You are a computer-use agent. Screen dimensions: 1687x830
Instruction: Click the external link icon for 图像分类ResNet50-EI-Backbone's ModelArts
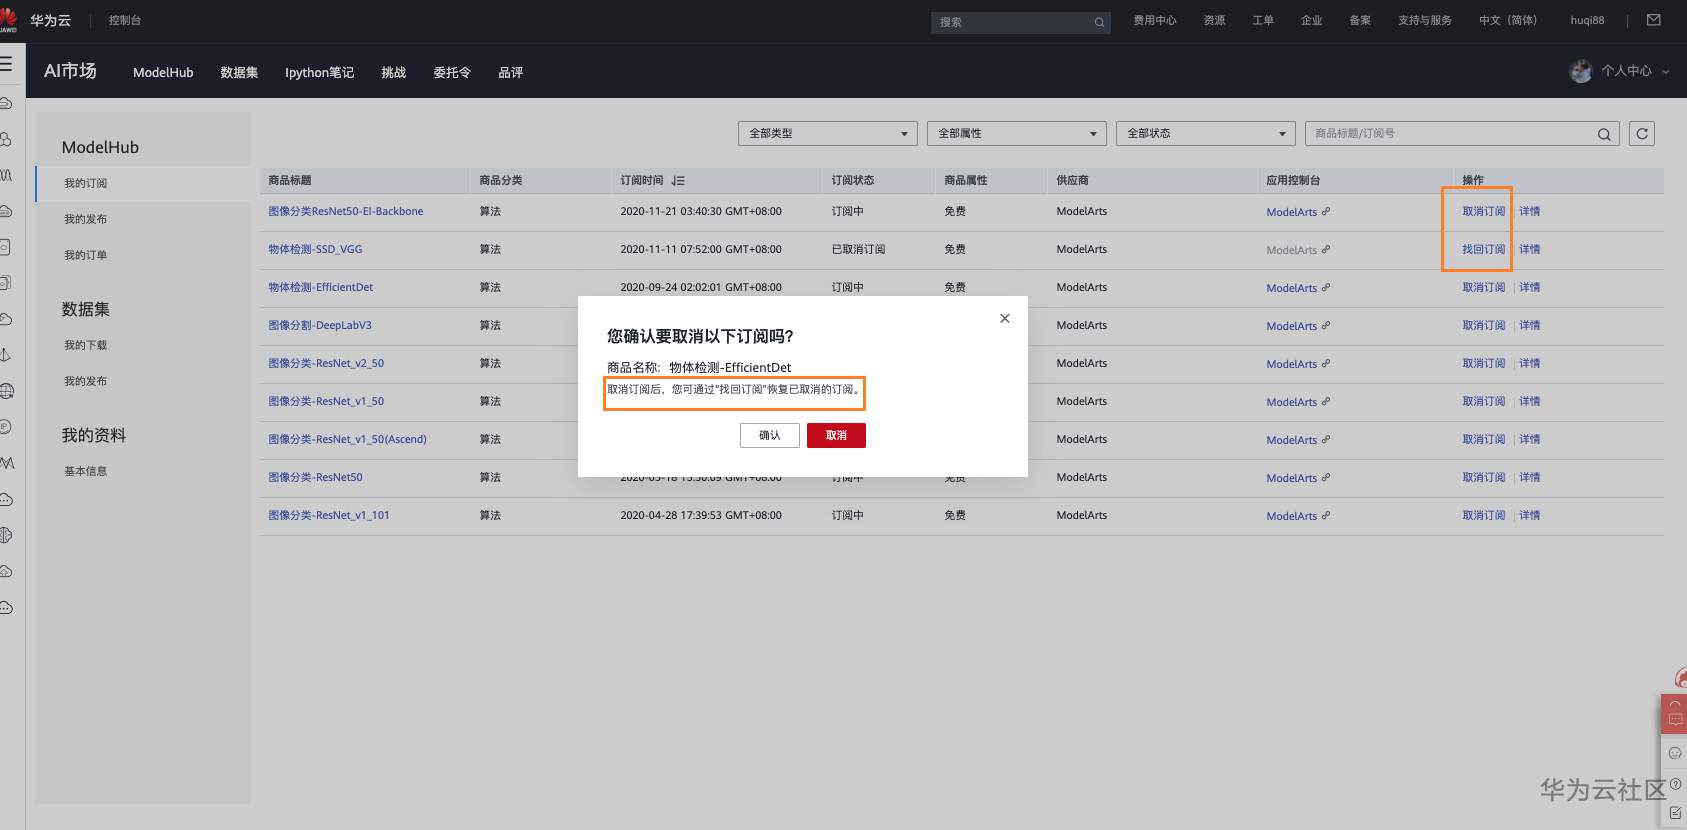(1326, 211)
